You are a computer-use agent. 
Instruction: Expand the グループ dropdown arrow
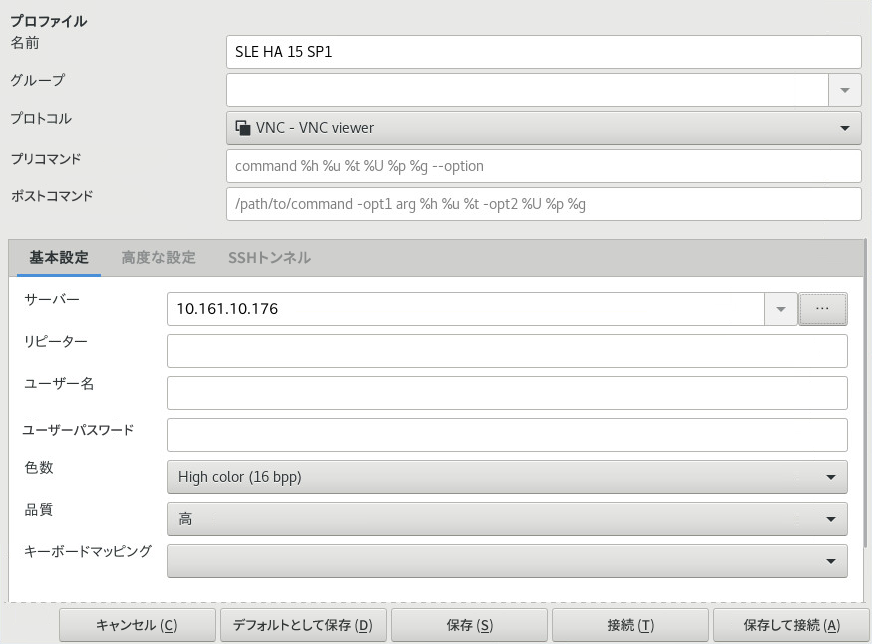(x=845, y=90)
